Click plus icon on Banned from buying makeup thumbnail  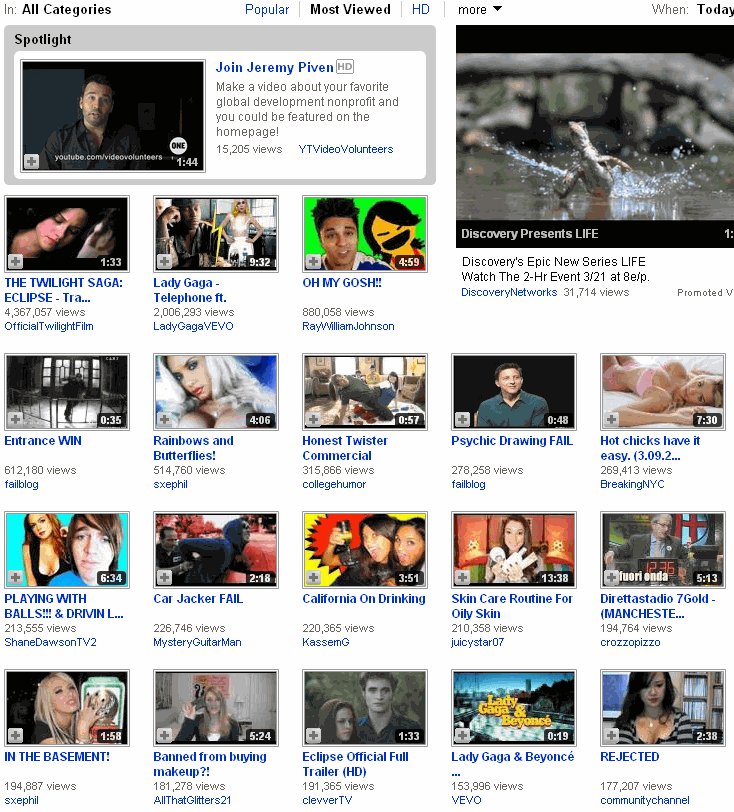(x=165, y=735)
